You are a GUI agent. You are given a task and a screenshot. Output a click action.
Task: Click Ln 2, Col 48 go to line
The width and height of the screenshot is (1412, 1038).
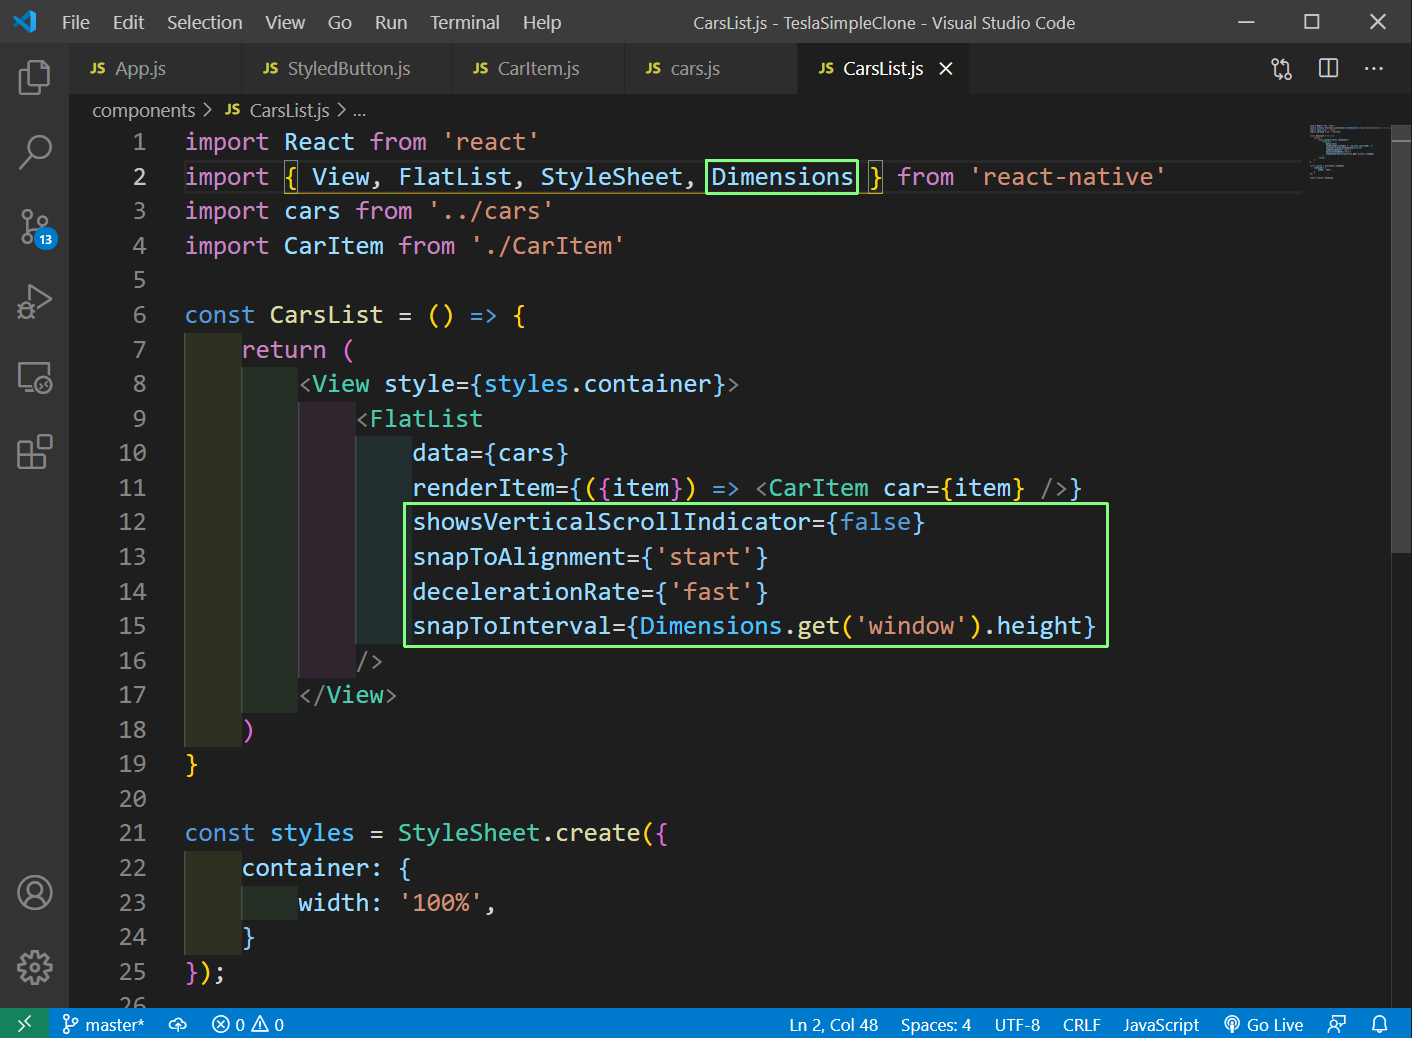point(833,1024)
